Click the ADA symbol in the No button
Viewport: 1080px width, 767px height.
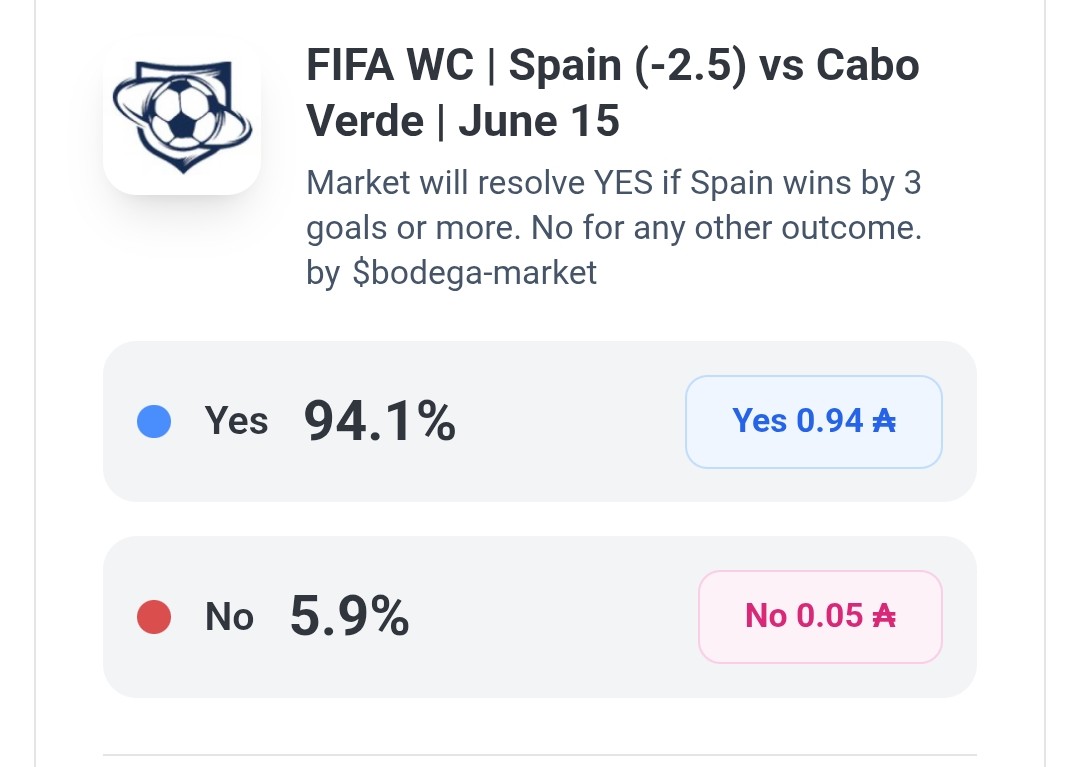pyautogui.click(x=884, y=616)
